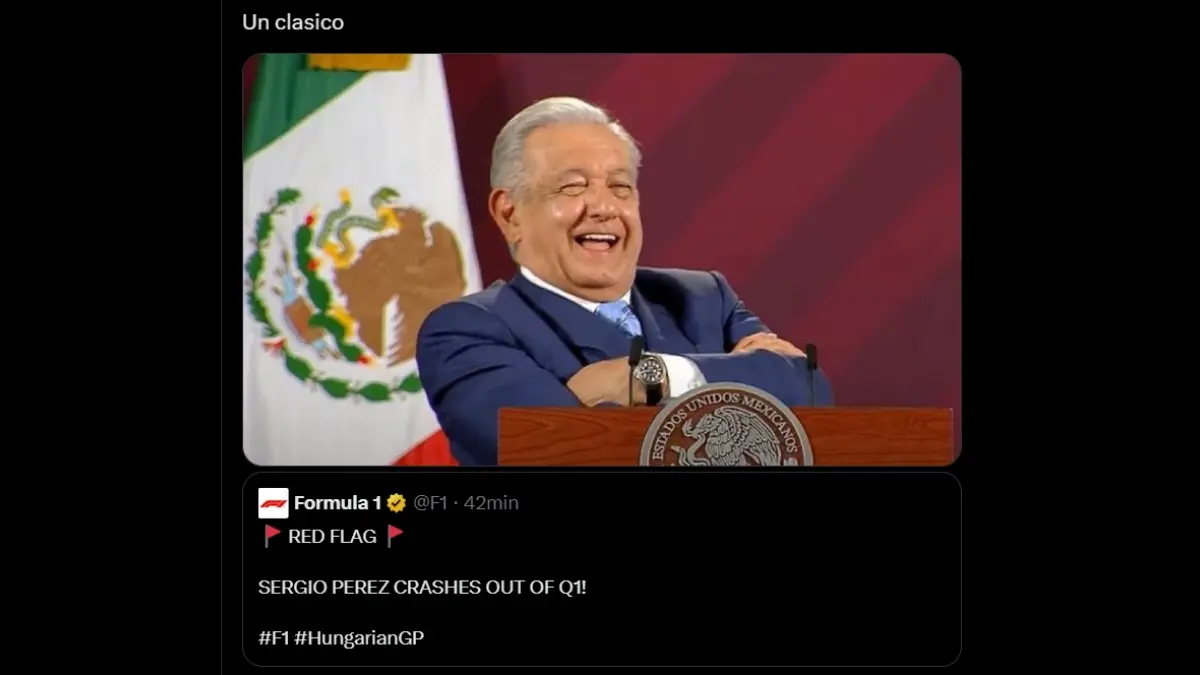This screenshot has width=1200, height=675.
Task: Open the 42min timestamp of the quoted tweet
Action: tap(491, 503)
